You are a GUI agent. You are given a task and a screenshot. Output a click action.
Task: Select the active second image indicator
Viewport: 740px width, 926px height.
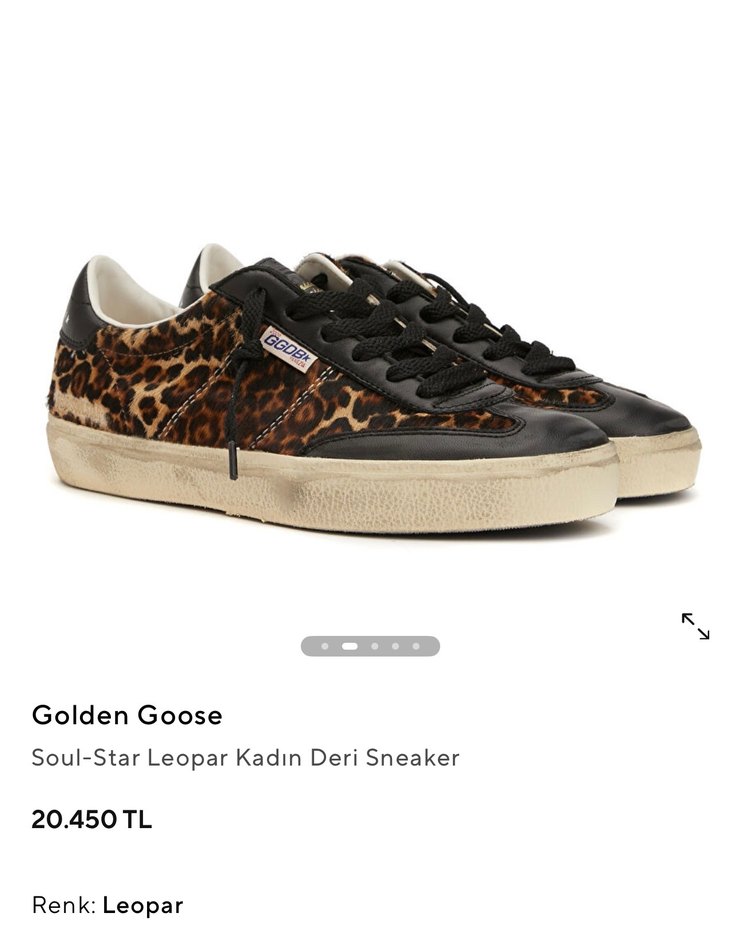(350, 646)
